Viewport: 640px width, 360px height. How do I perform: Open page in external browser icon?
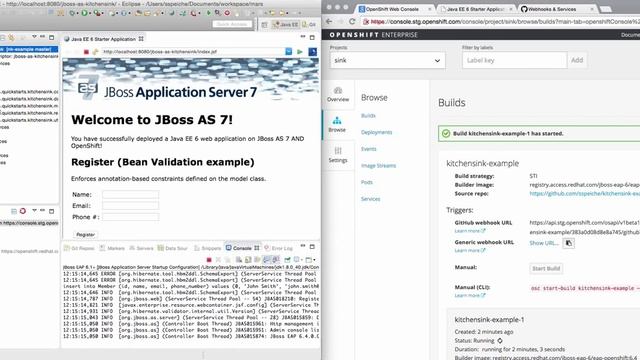[313, 52]
